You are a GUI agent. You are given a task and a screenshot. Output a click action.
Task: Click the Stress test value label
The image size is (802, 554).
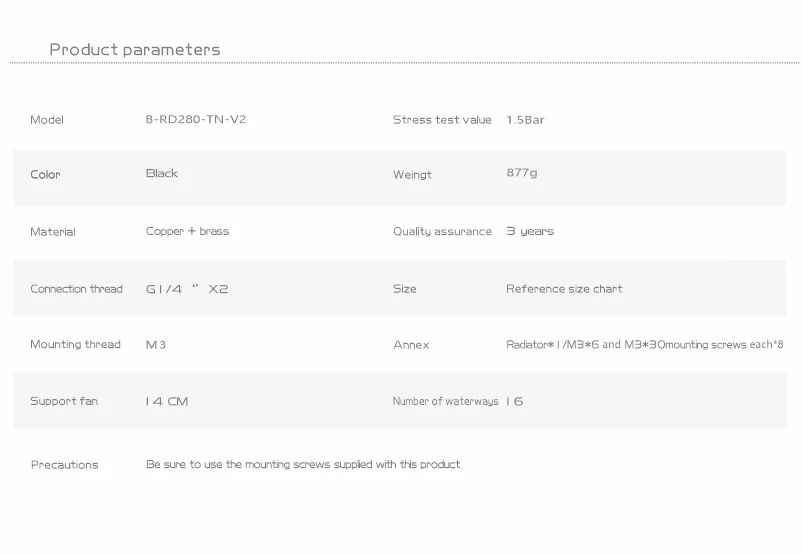442,120
